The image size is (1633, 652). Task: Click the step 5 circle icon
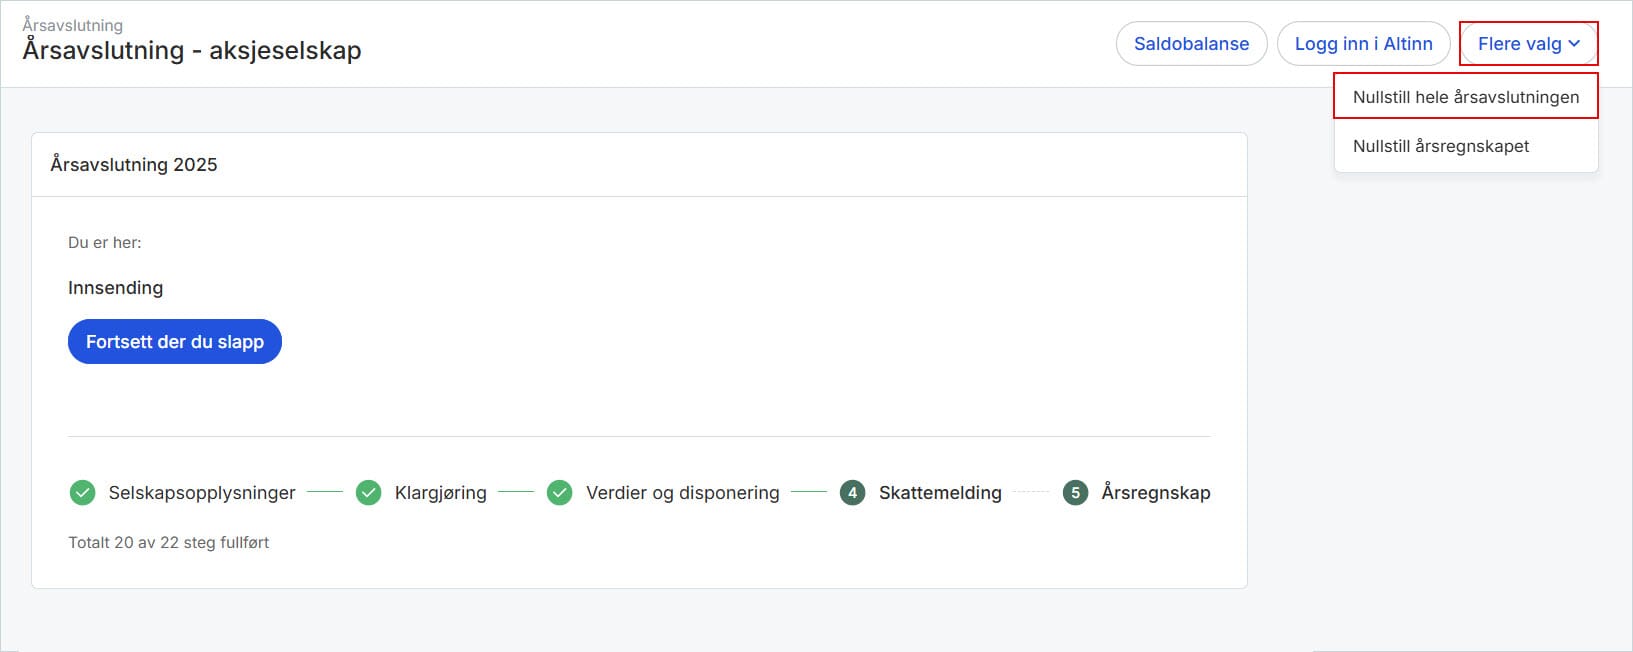(1075, 493)
